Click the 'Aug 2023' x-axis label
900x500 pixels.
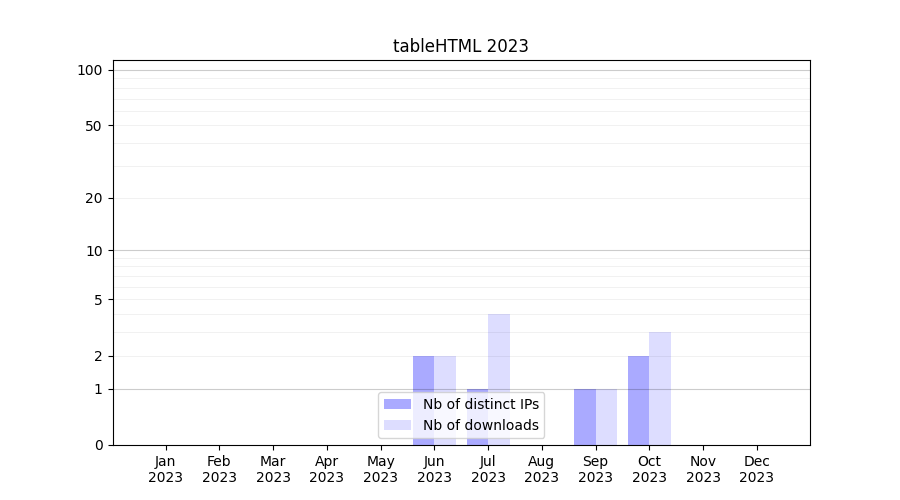coord(541,469)
